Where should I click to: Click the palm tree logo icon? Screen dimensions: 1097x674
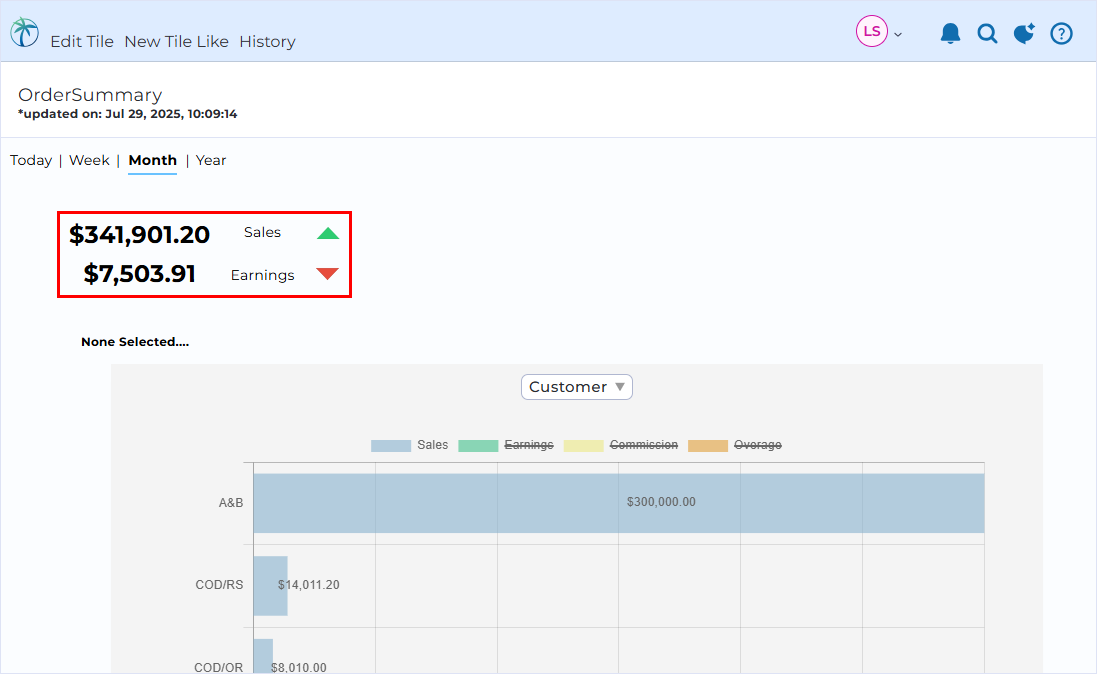(24, 32)
